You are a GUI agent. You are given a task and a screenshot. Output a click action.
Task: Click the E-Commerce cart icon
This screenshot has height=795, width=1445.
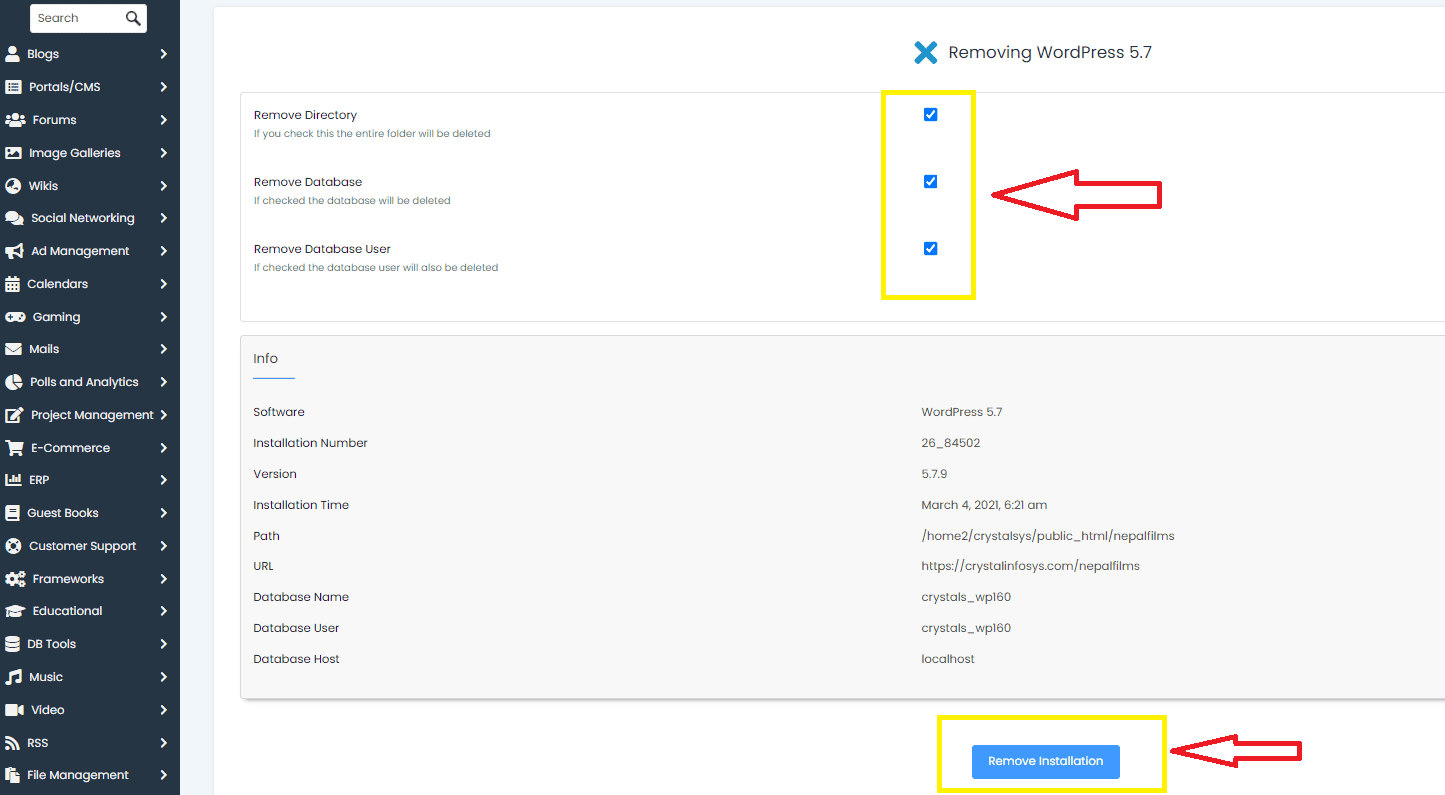click(x=14, y=448)
